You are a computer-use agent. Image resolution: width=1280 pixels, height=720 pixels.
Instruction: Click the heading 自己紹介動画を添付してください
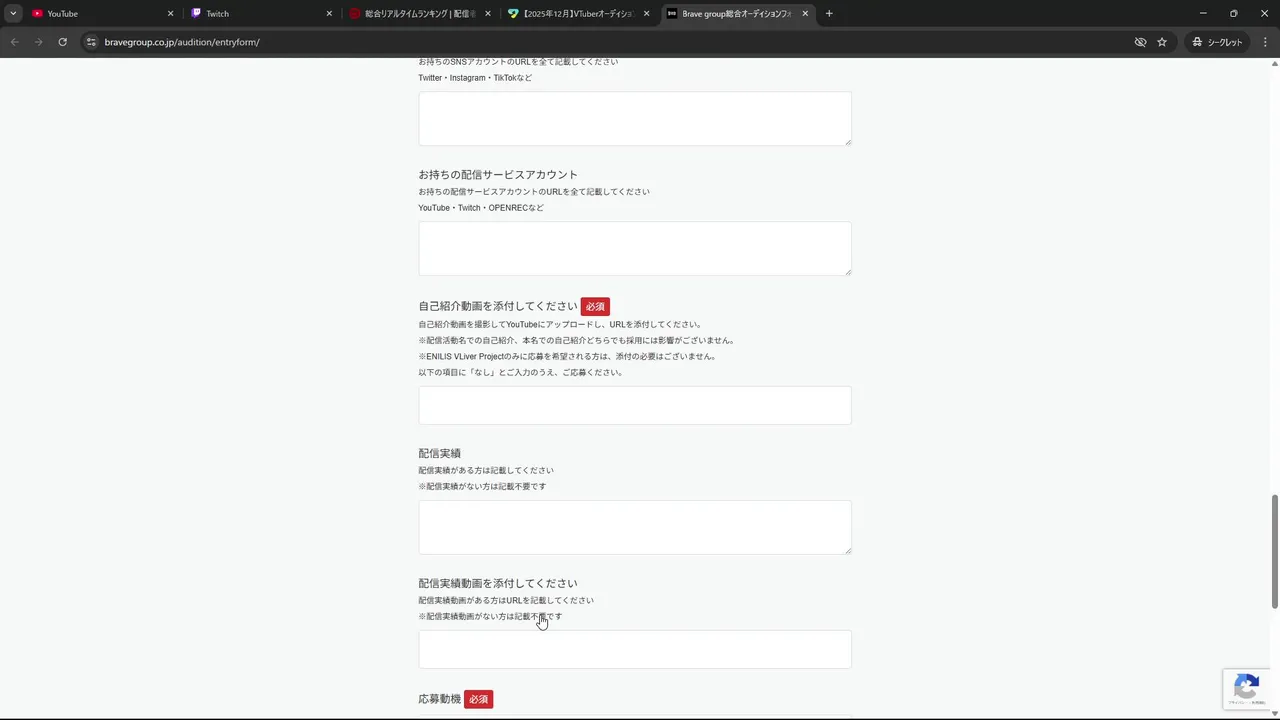[498, 307]
